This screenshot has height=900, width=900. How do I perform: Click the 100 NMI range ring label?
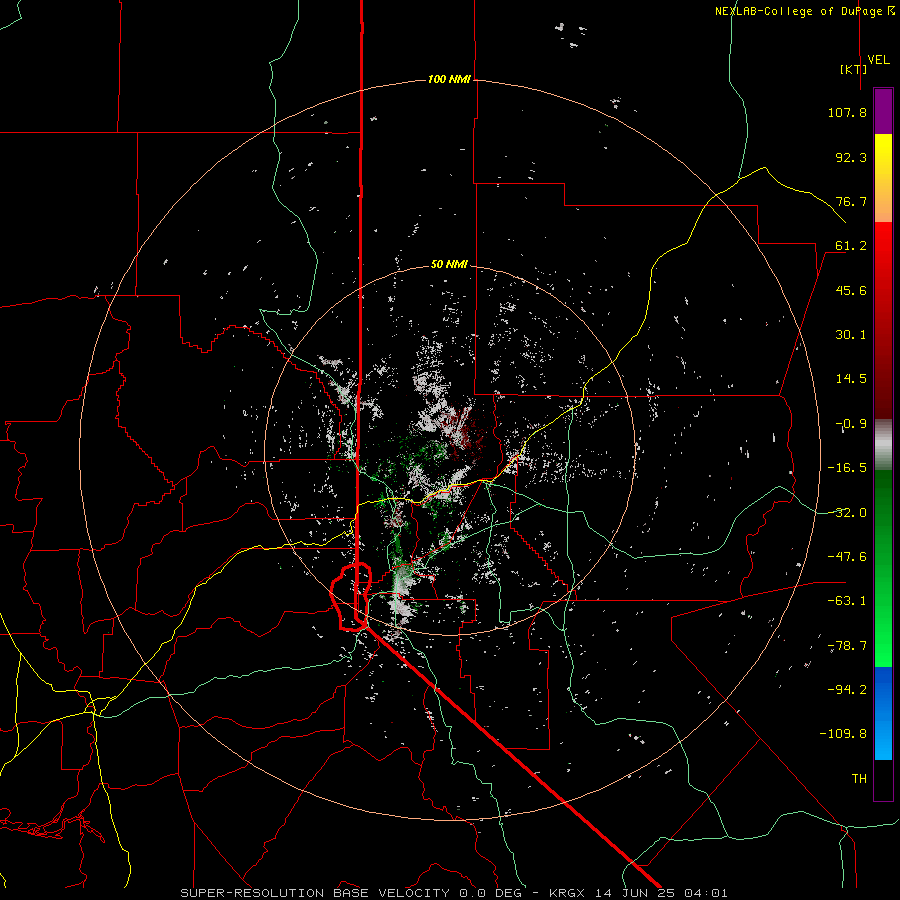(449, 79)
